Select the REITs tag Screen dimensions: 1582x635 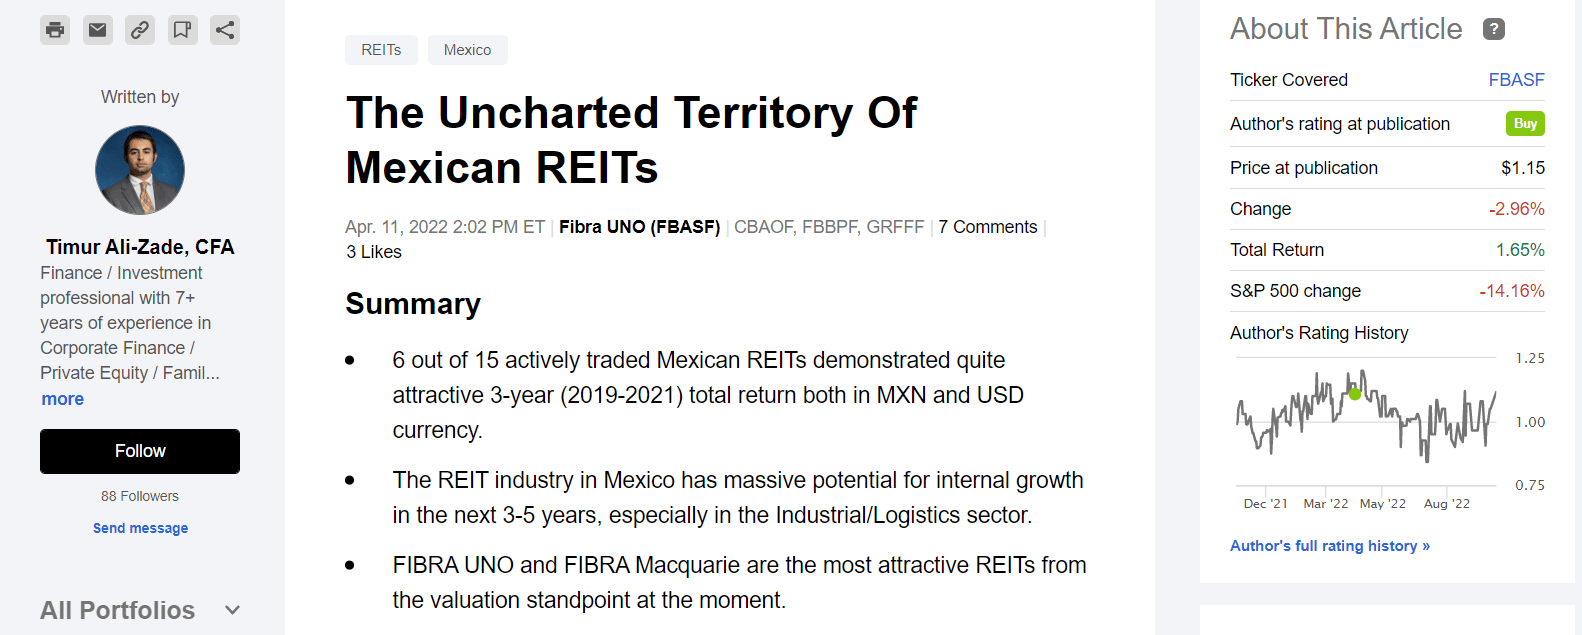381,50
